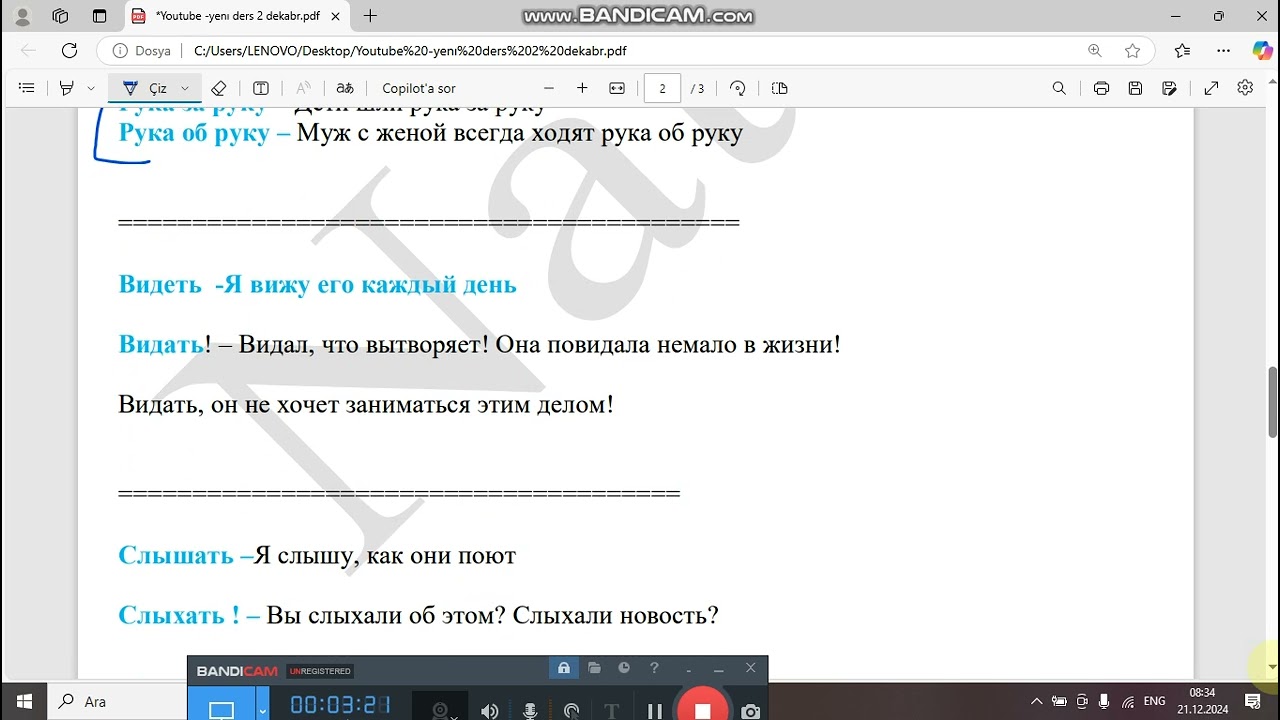Select the highlighter tool in PDF toolbar
This screenshot has height=720, width=1280.
tap(67, 88)
